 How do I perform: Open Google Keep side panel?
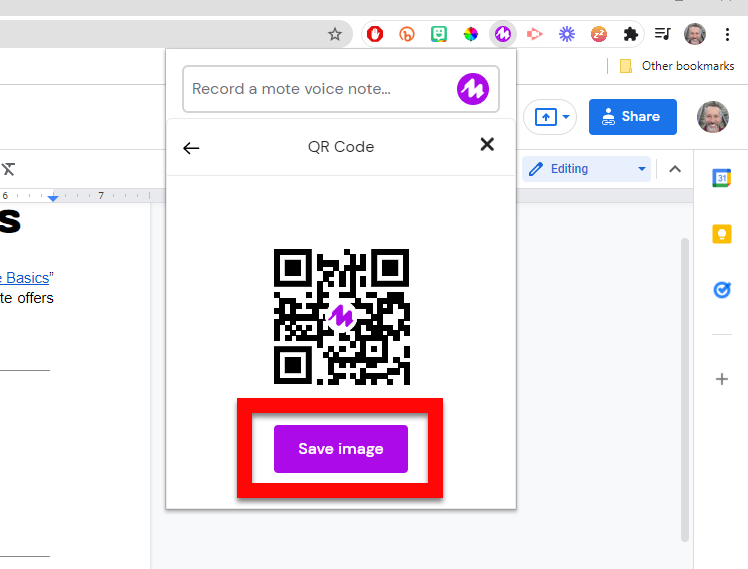tap(722, 234)
